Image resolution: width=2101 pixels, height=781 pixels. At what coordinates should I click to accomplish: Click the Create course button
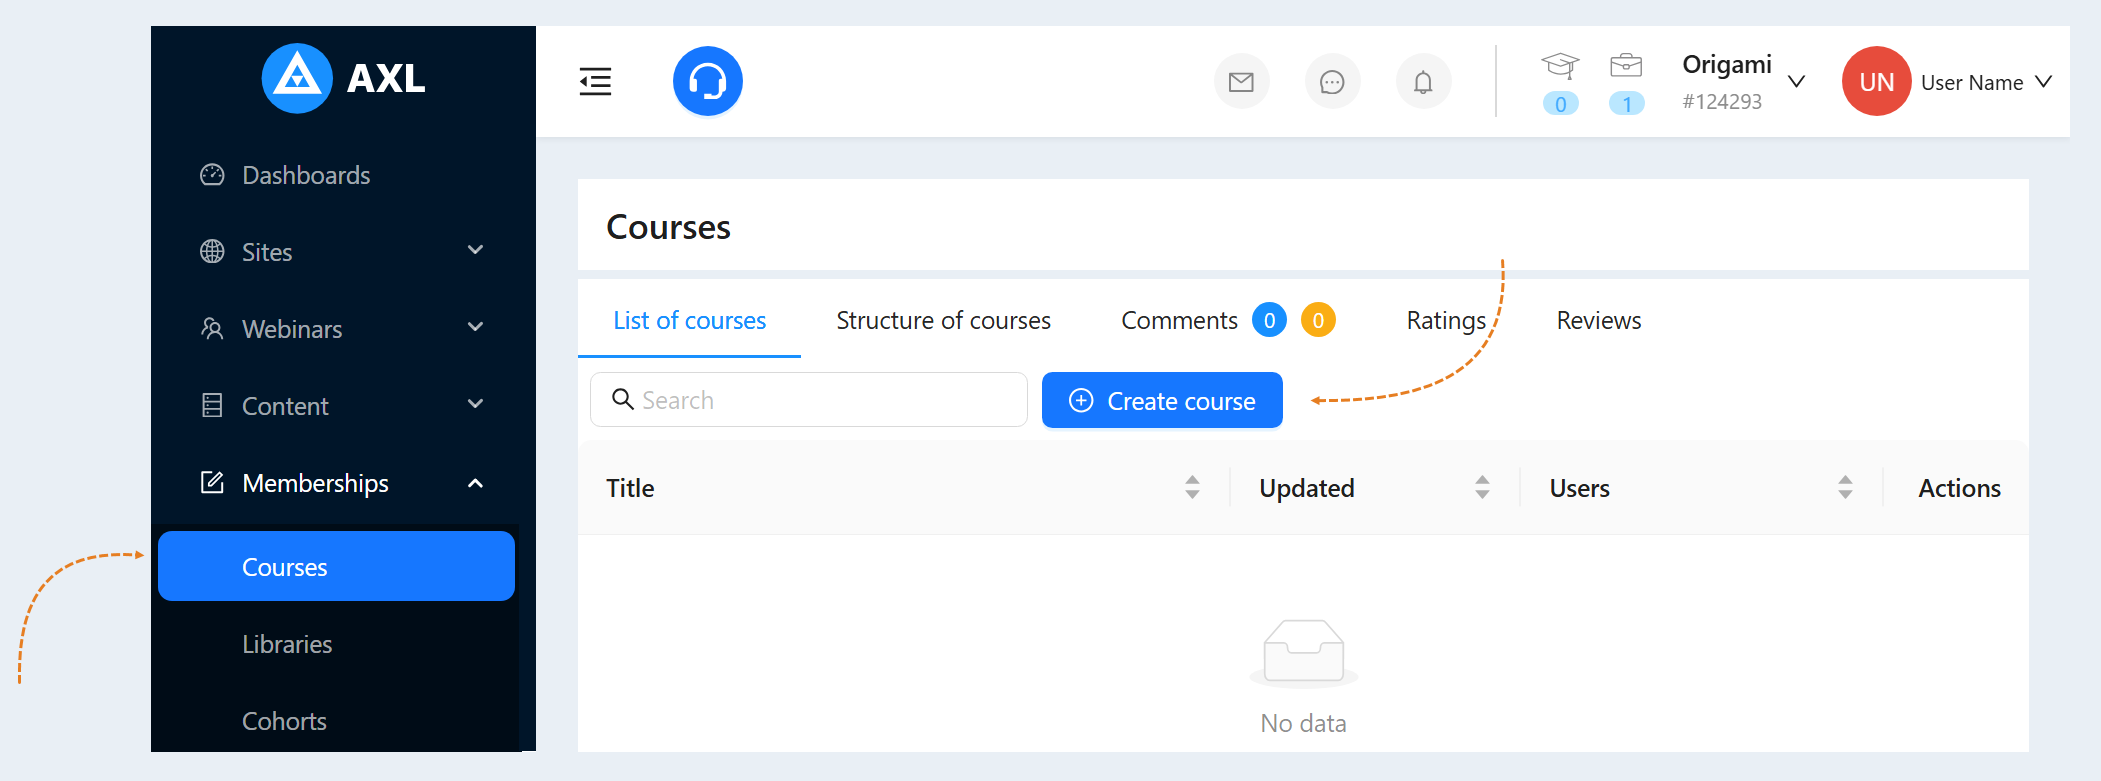[x=1162, y=400]
